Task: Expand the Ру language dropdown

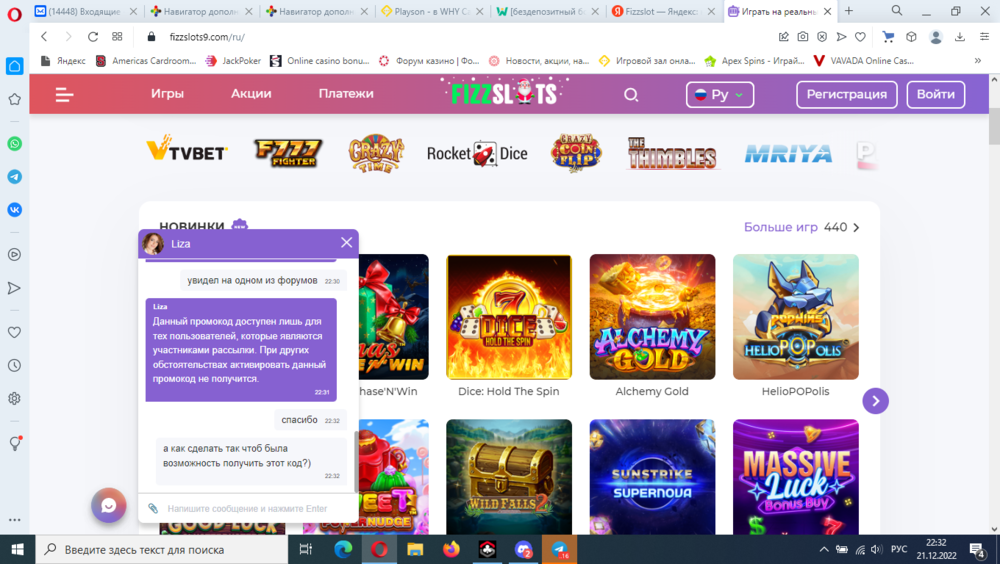Action: click(x=719, y=95)
